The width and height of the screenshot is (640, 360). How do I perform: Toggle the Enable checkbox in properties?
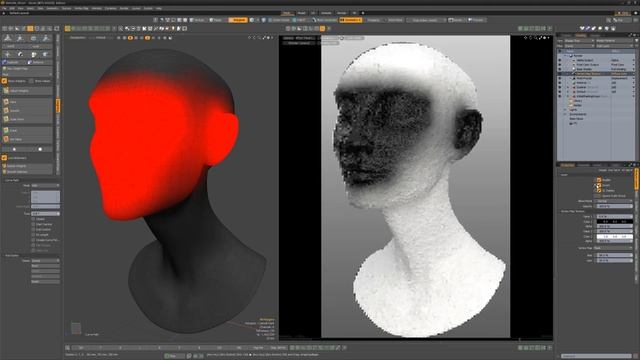pos(599,180)
